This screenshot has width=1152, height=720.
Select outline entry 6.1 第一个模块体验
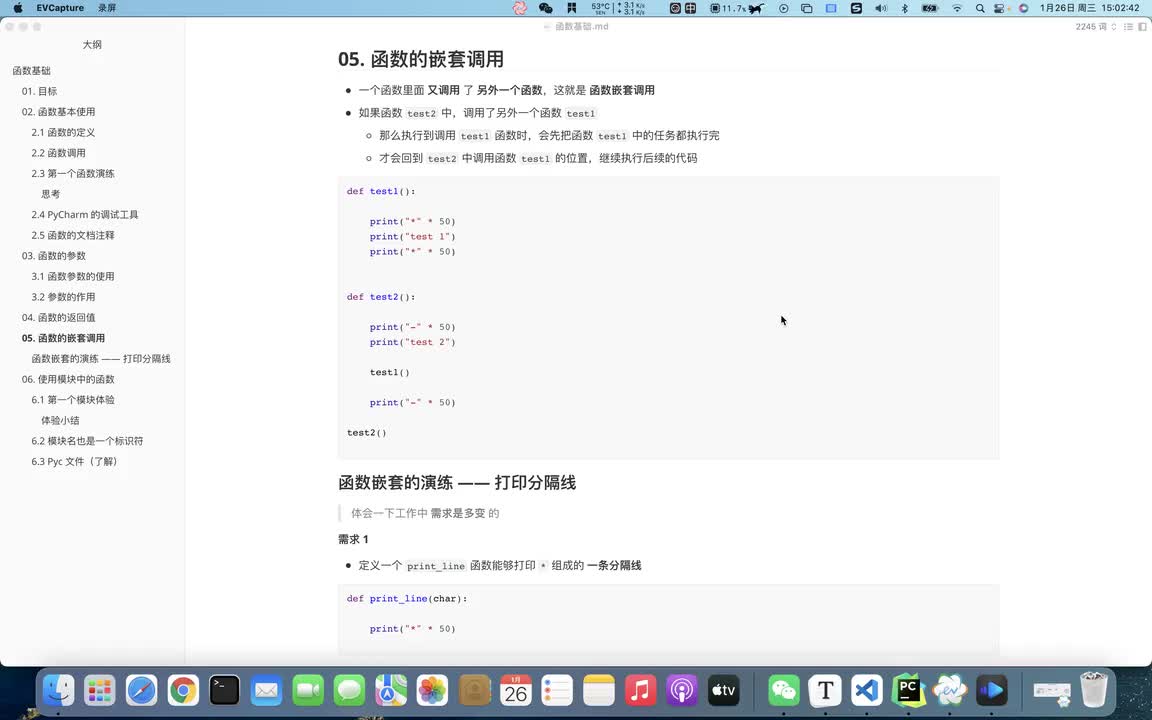pyautogui.click(x=73, y=400)
